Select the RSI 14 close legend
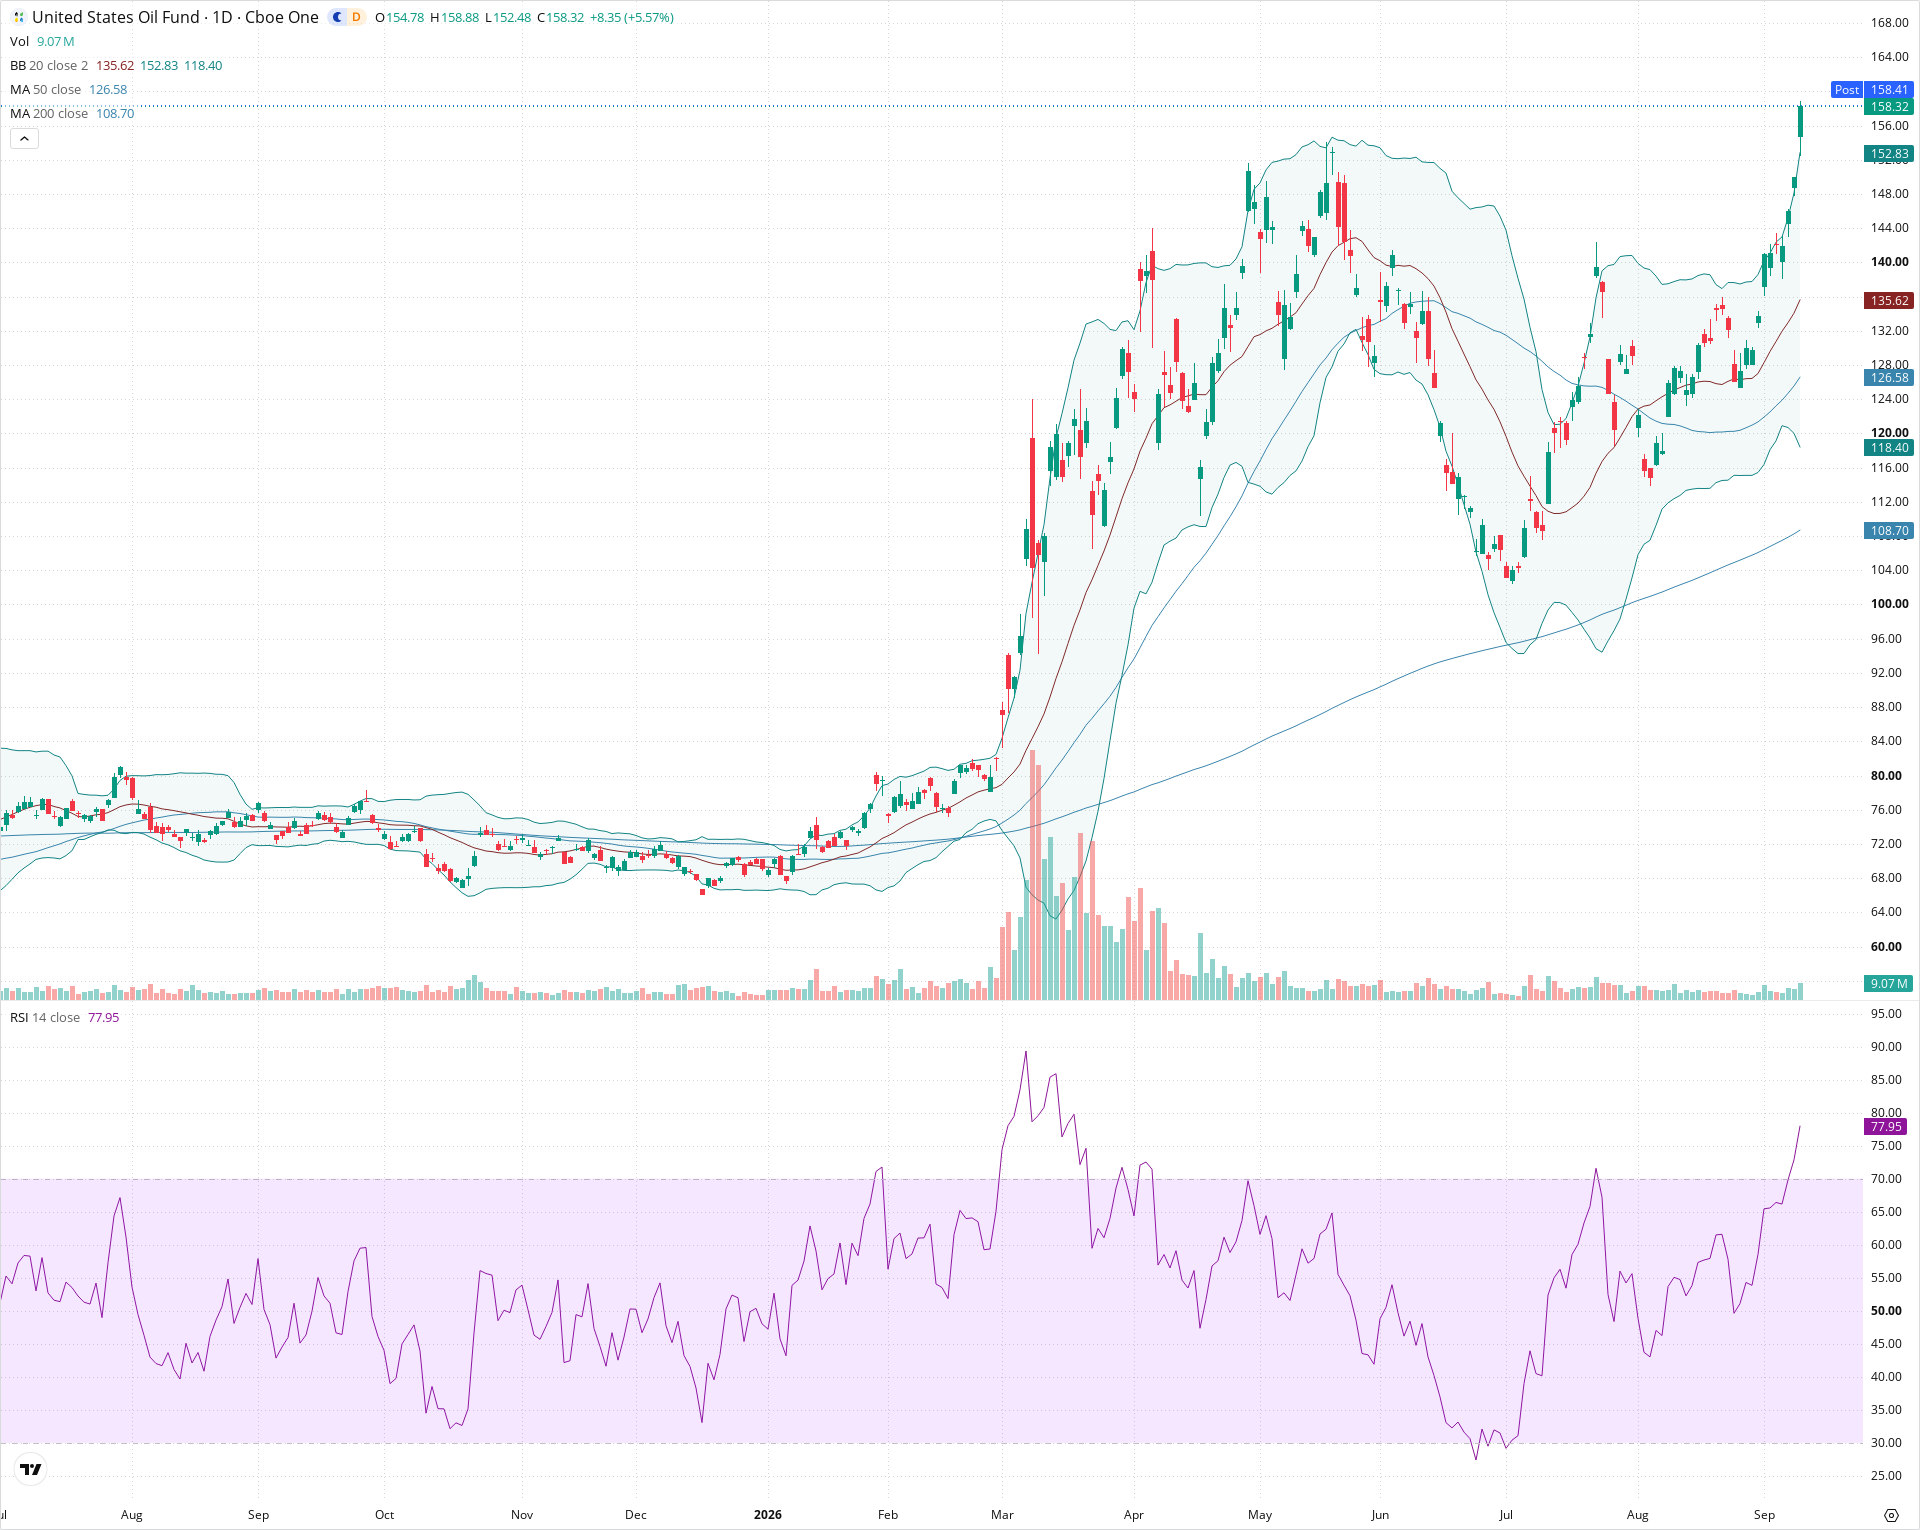This screenshot has height=1530, width=1920. click(x=45, y=1017)
